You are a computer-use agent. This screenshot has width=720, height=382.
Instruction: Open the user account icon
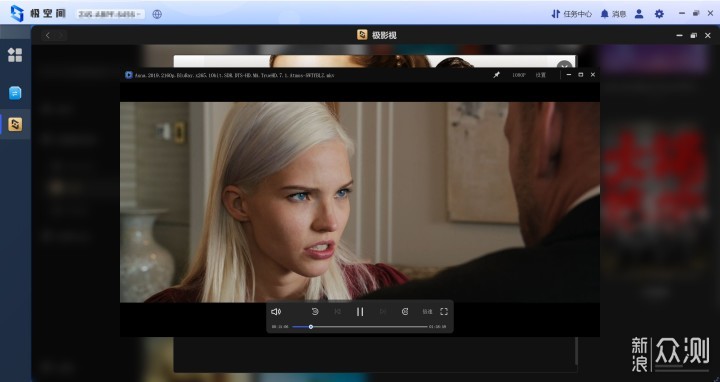point(639,14)
